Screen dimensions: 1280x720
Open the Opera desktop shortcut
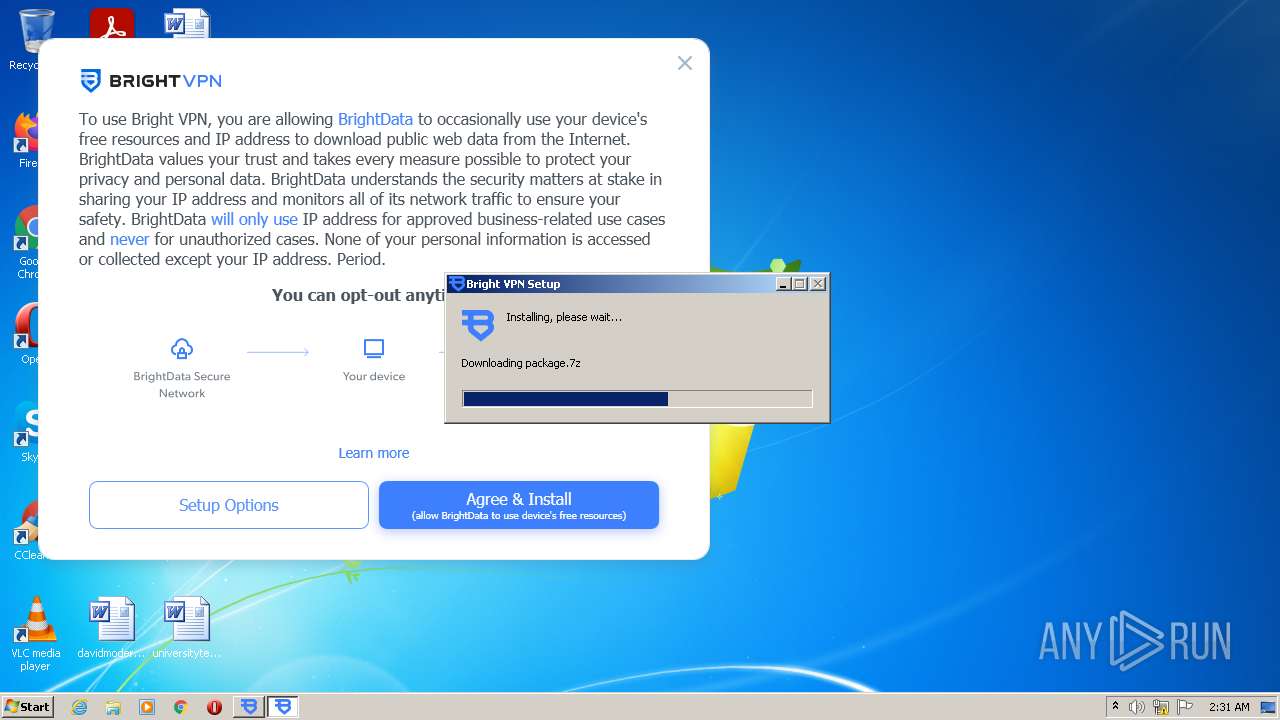[27, 335]
